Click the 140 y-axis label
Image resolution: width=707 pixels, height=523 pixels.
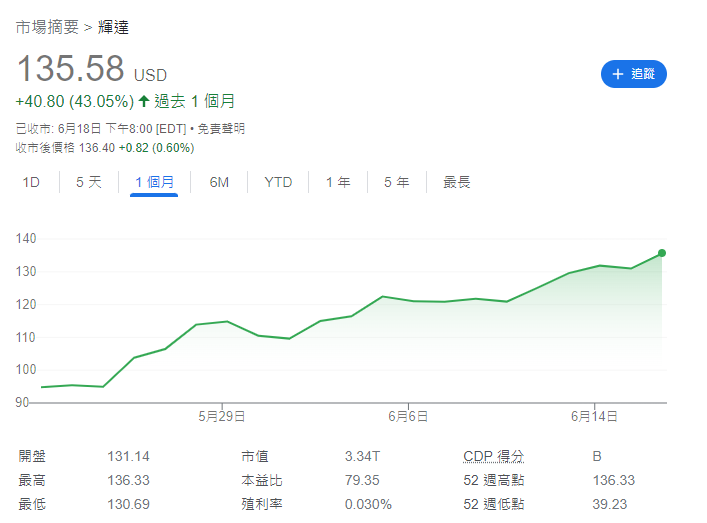pos(26,239)
